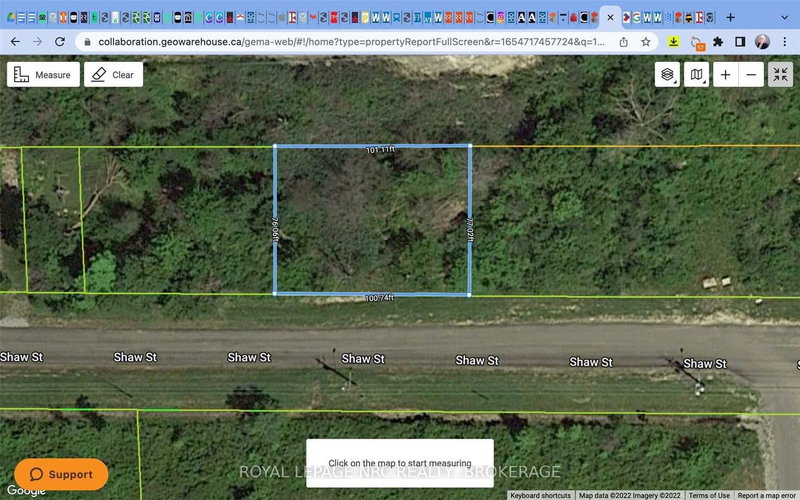Image resolution: width=800 pixels, height=500 pixels.
Task: Activate the Measure tool
Action: 43,75
